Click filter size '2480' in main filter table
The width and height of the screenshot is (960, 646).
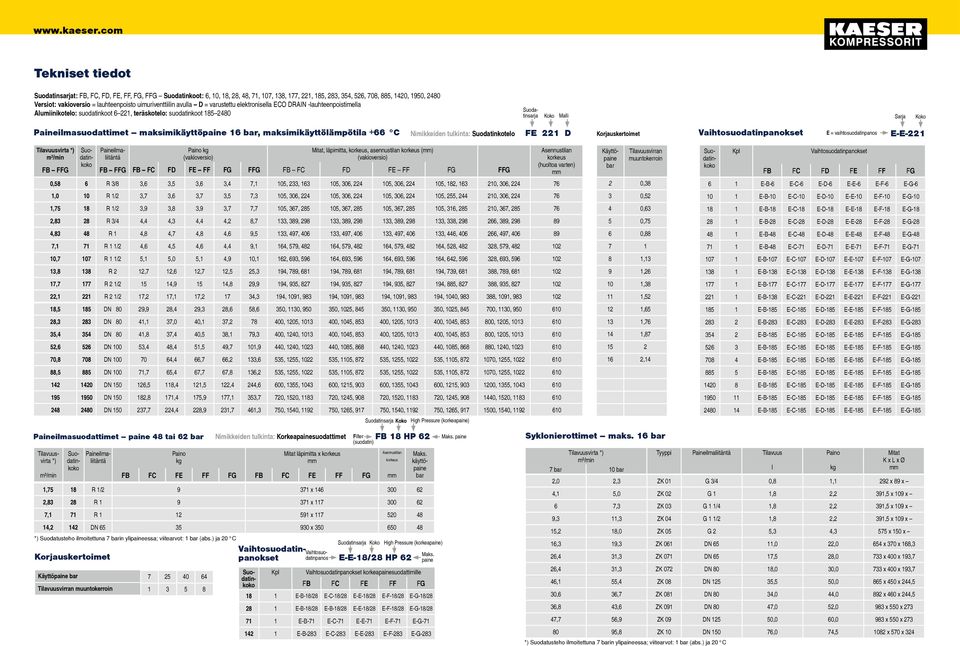[86, 410]
